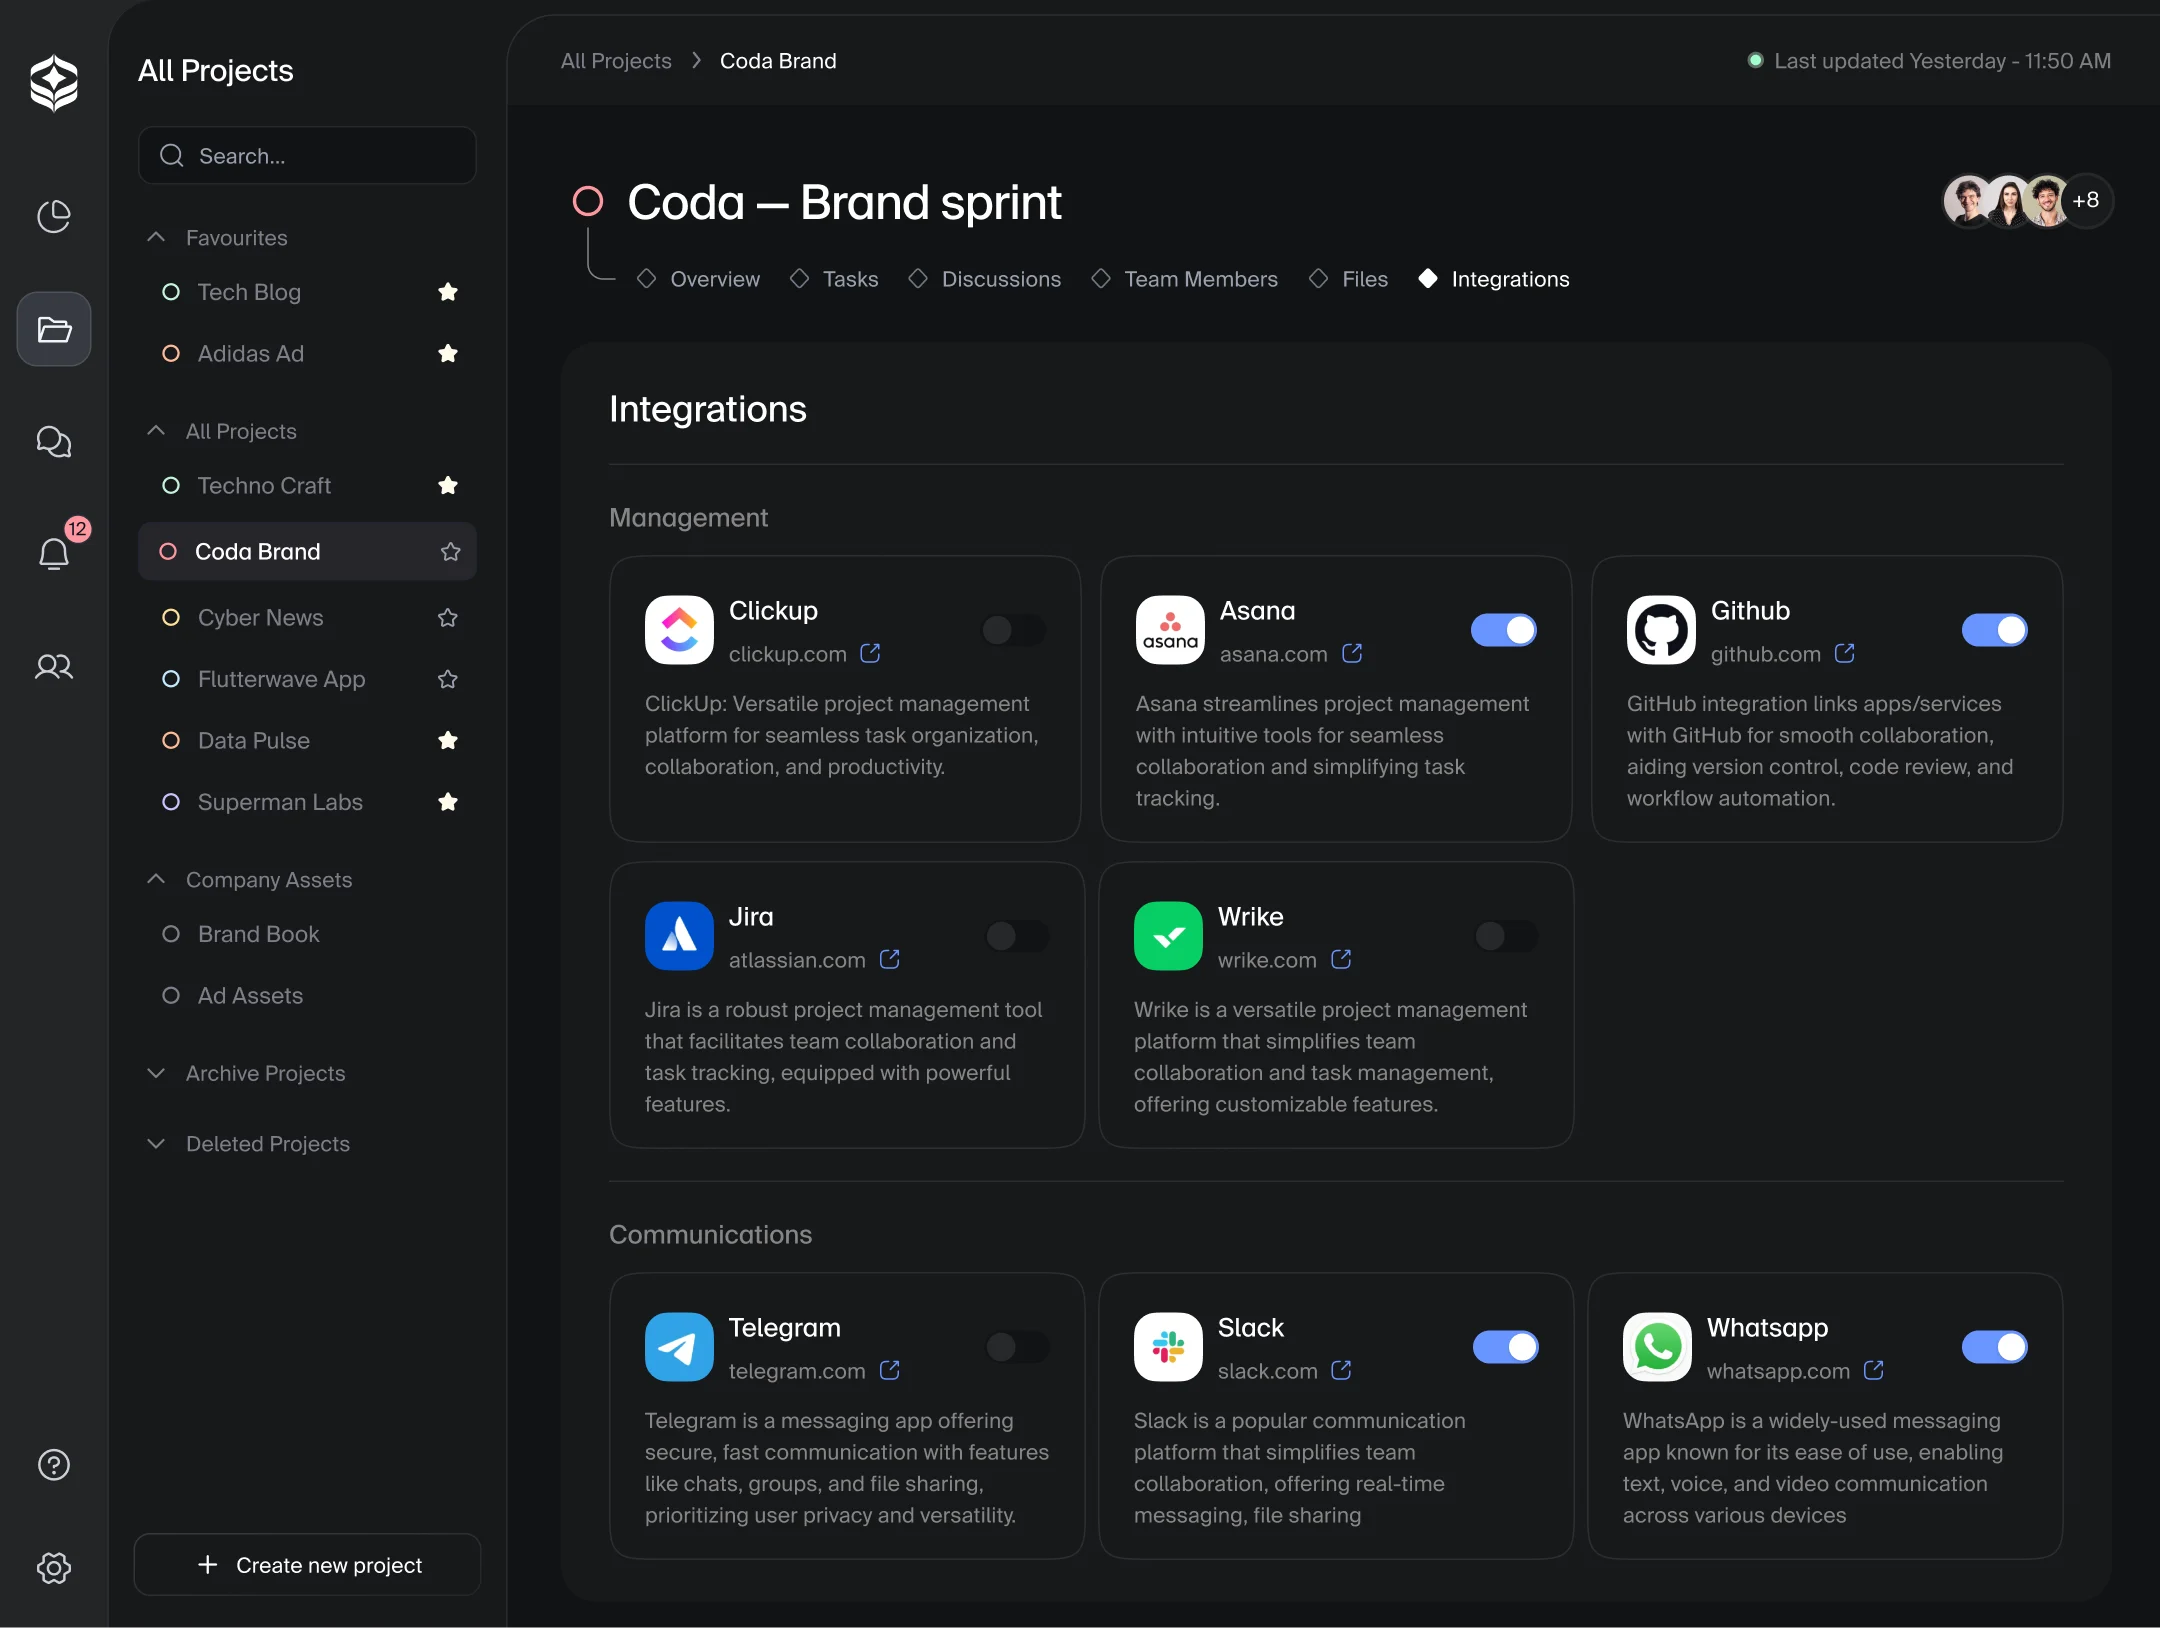Enable the Clickup integration toggle
The width and height of the screenshot is (2160, 1628).
[1013, 630]
